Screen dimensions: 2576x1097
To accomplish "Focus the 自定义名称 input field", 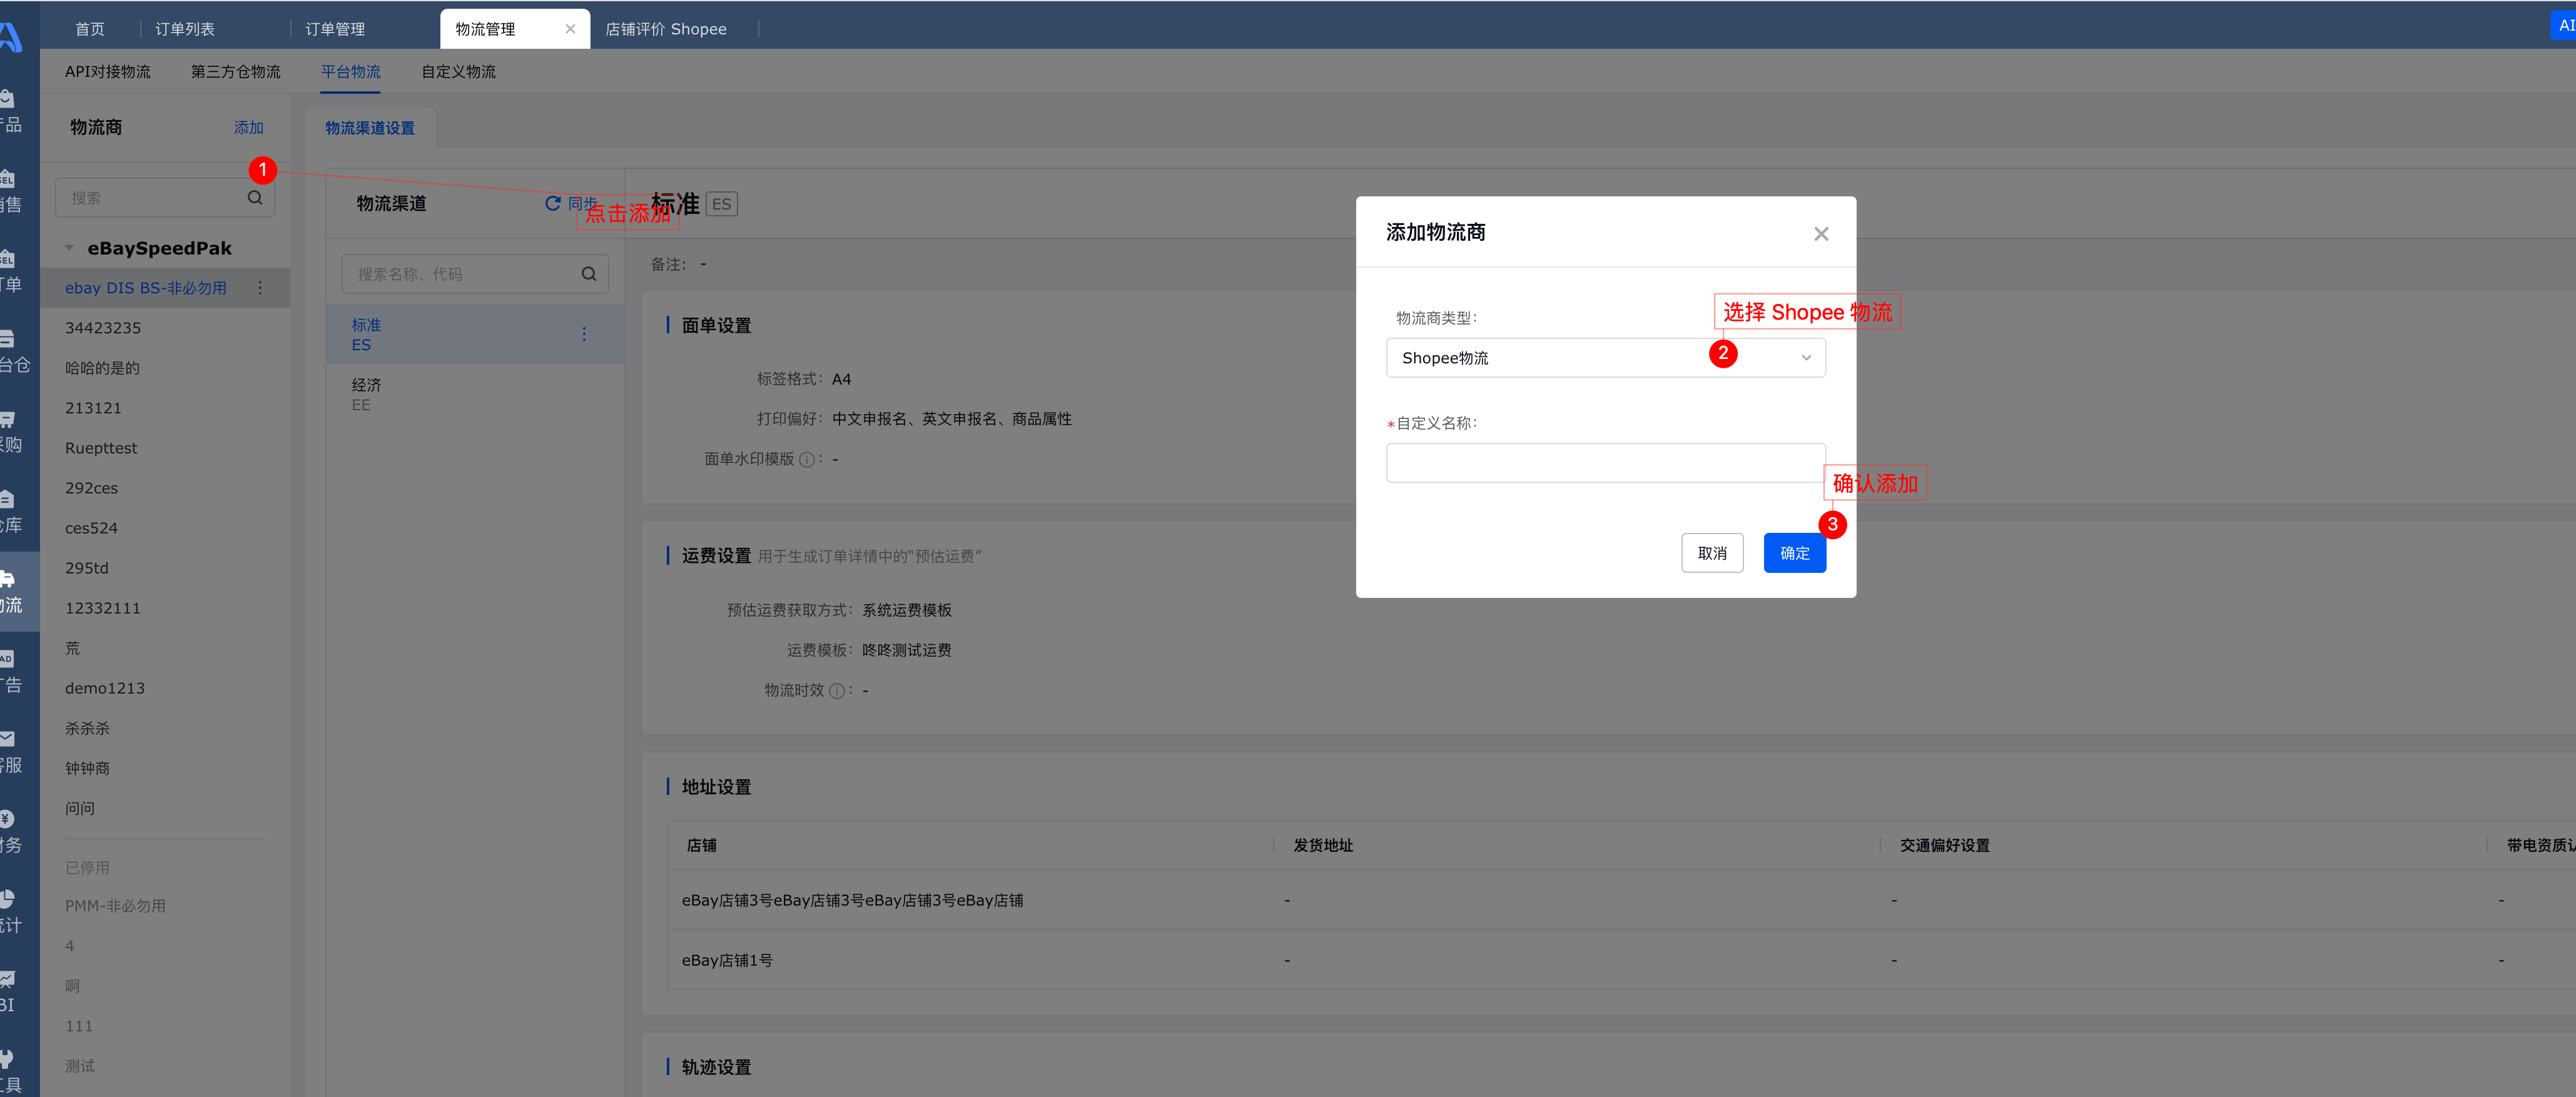I will click(1605, 463).
